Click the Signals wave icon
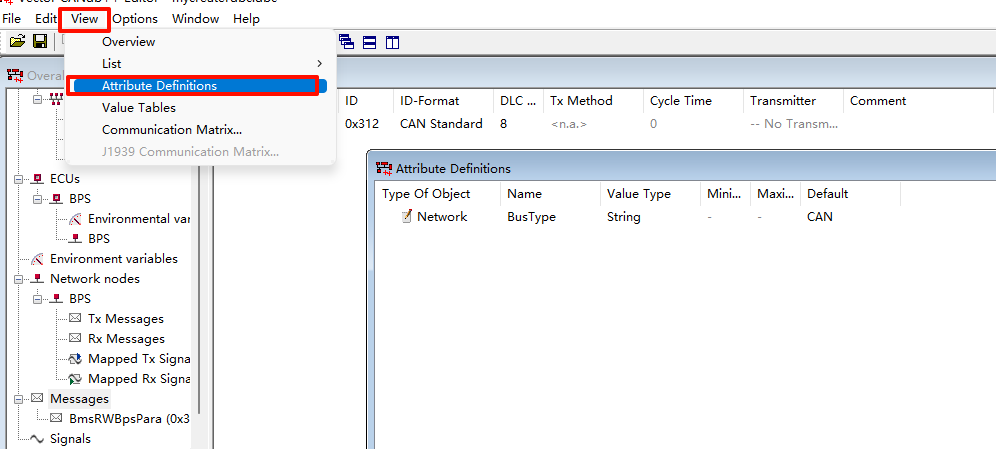The height and width of the screenshot is (449, 996). coord(37,439)
